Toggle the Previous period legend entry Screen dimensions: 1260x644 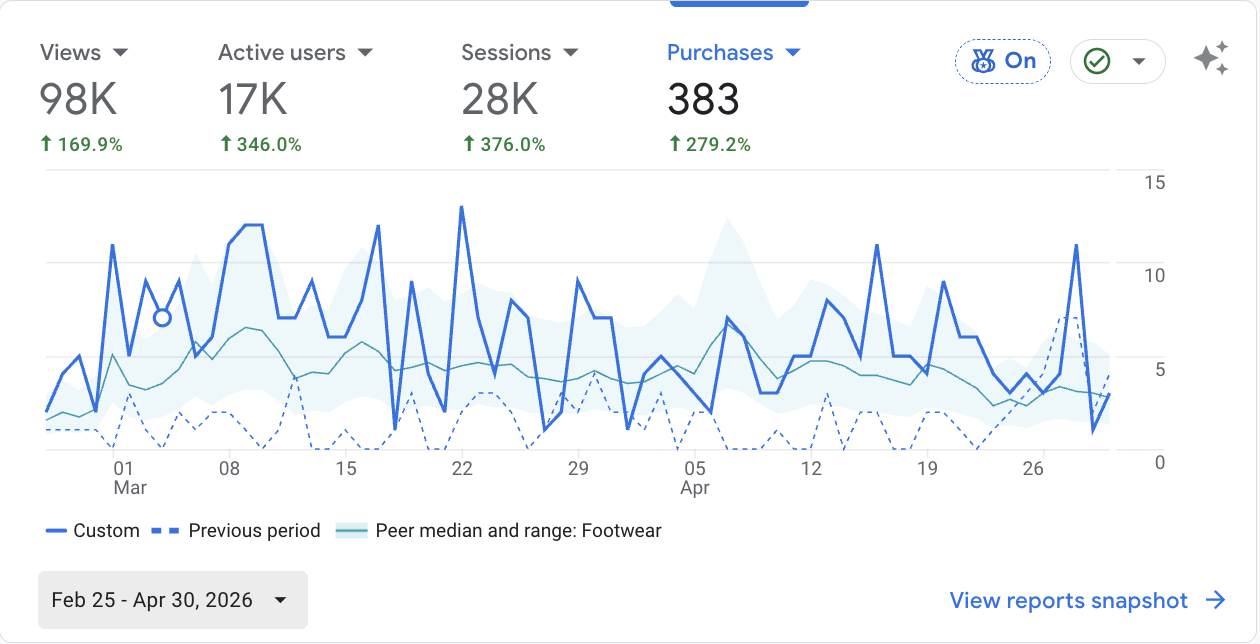click(236, 531)
